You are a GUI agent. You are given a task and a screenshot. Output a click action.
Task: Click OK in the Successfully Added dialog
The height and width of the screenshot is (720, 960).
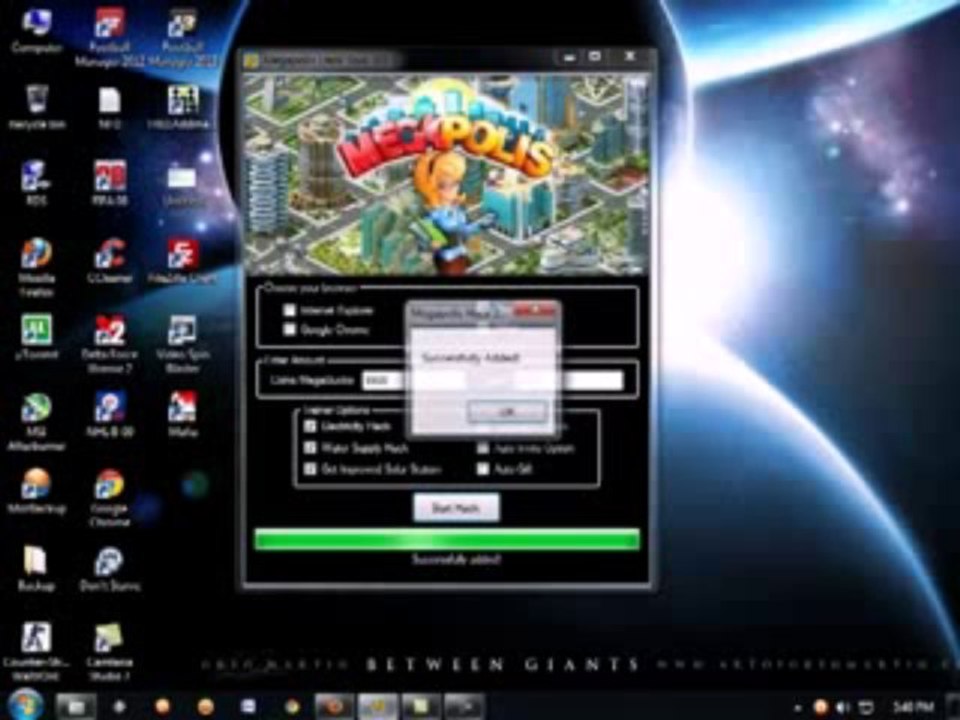[x=507, y=413]
